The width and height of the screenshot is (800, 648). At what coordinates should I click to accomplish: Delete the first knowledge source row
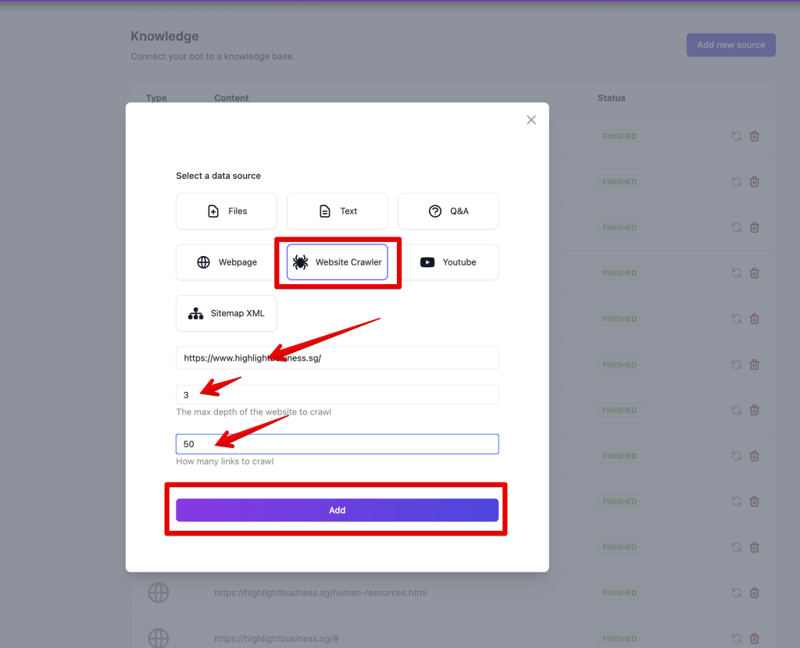click(x=755, y=136)
